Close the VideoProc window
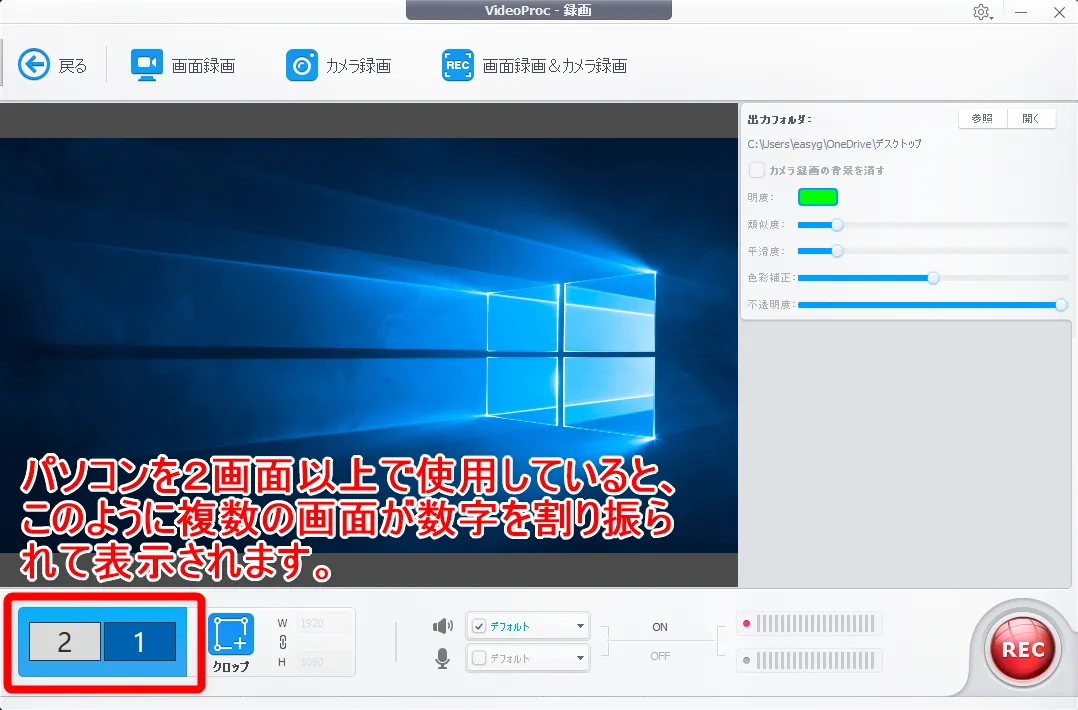This screenshot has height=710, width=1078. (x=1059, y=12)
